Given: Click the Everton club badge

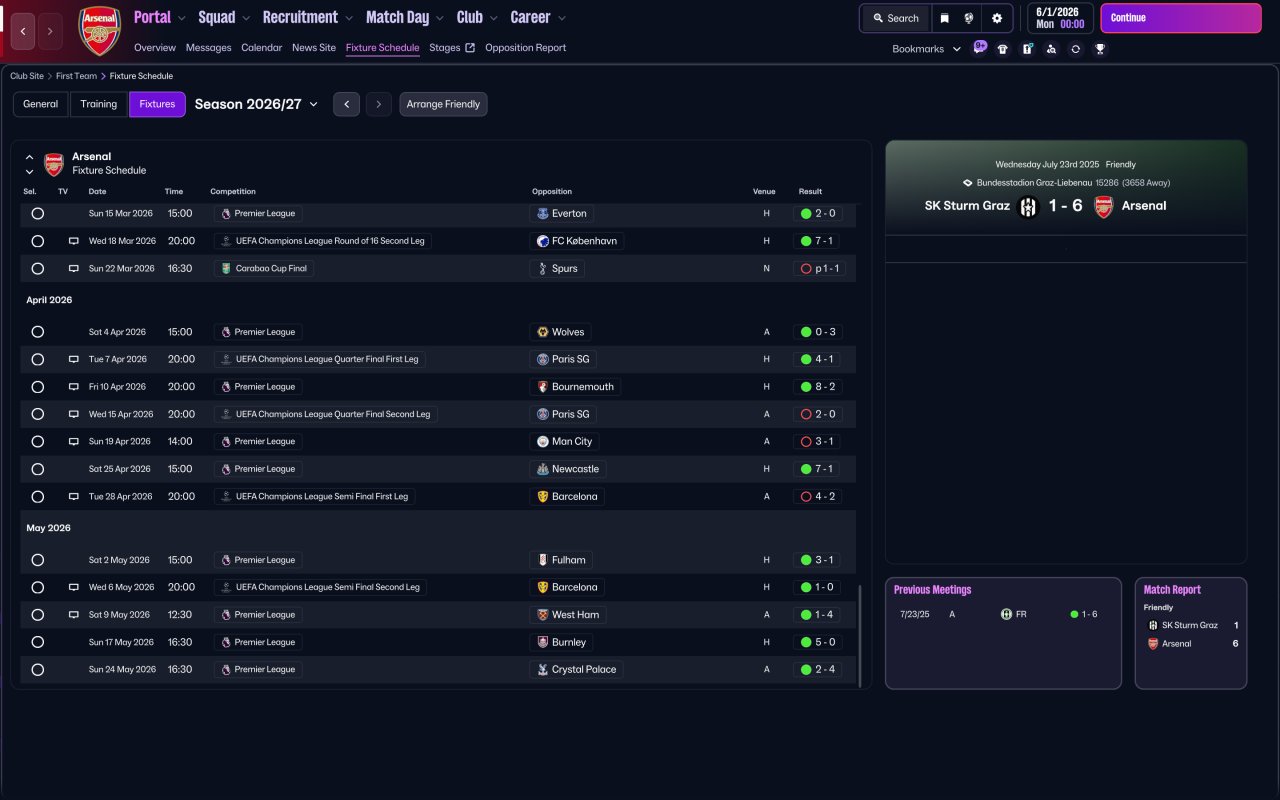Looking at the screenshot, I should pos(543,213).
